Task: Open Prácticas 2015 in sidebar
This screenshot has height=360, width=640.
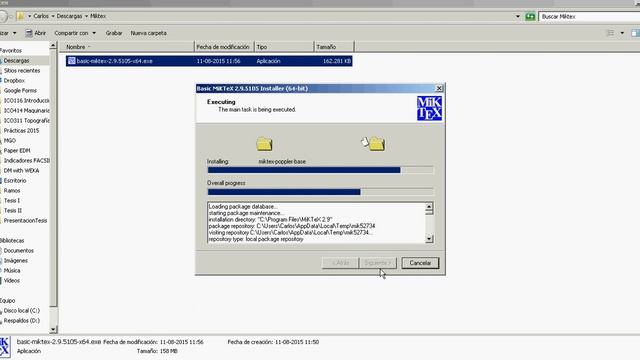Action: (21, 131)
